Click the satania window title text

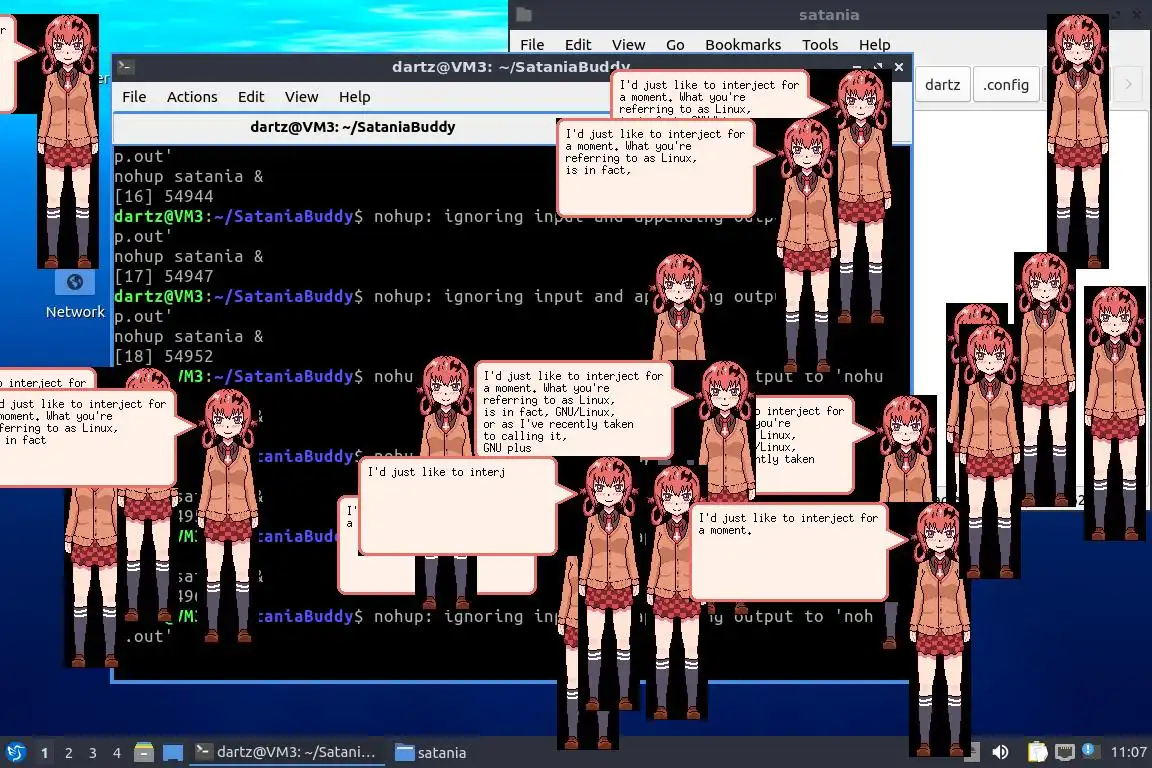829,15
